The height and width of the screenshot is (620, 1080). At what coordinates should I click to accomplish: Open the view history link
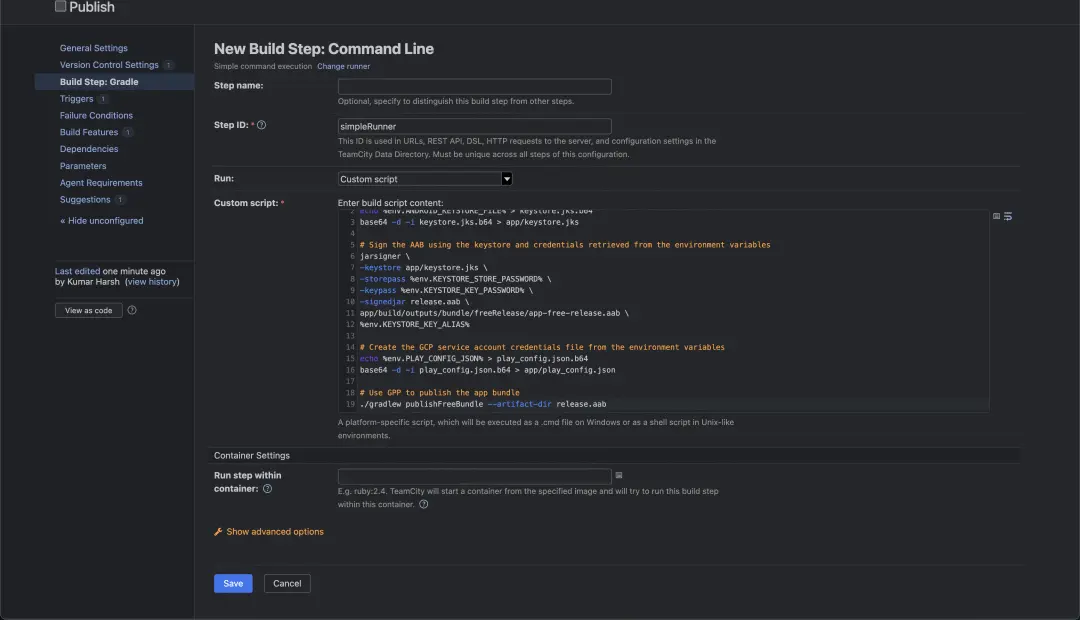152,282
